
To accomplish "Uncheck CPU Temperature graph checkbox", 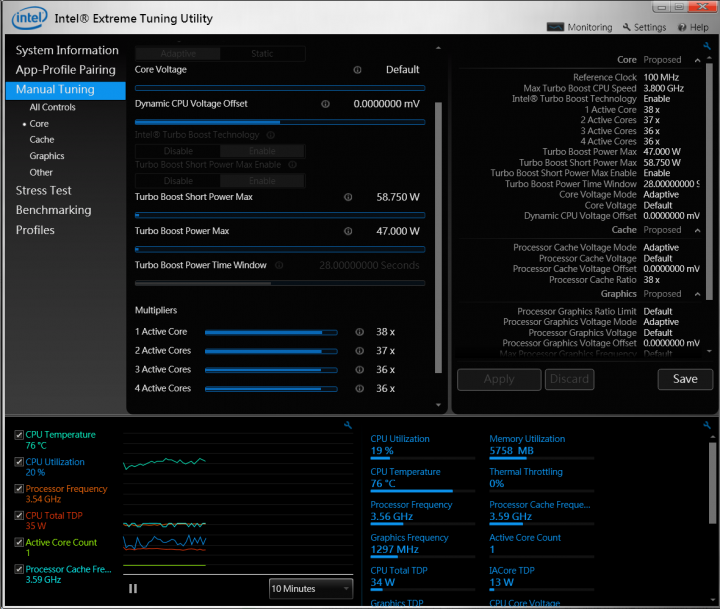I will pos(19,434).
